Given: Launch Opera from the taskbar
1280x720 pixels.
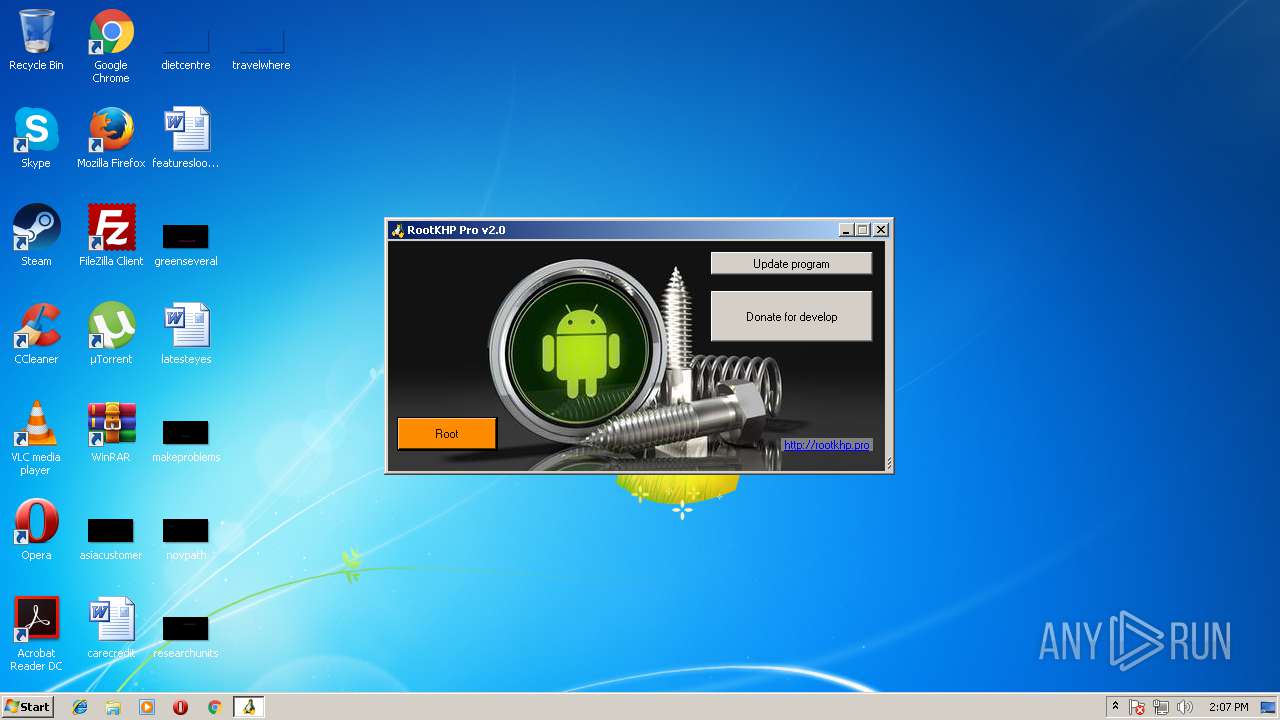Looking at the screenshot, I should (180, 707).
